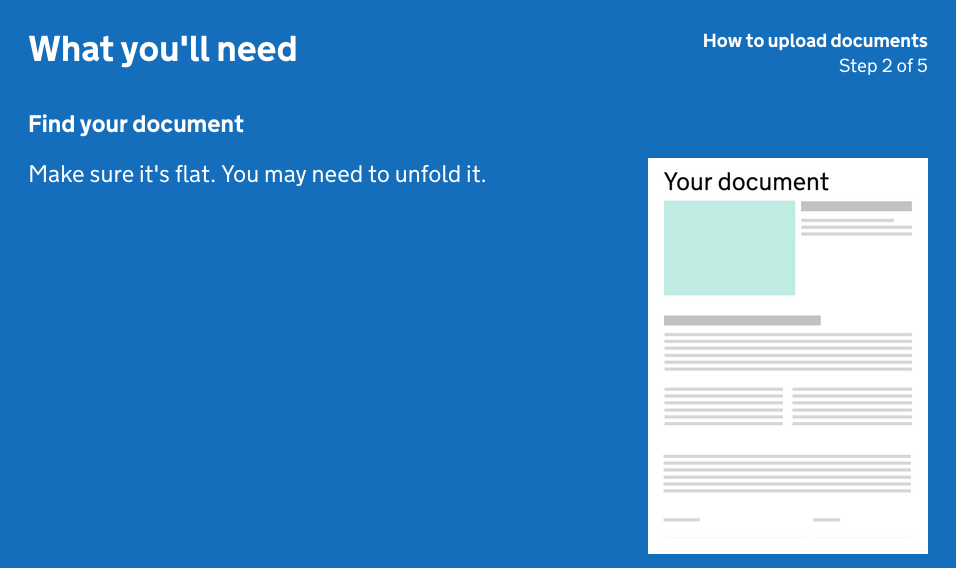Click the "You may need to unfold it" sentence
Image resolution: width=956 pixels, height=568 pixels.
(x=353, y=174)
